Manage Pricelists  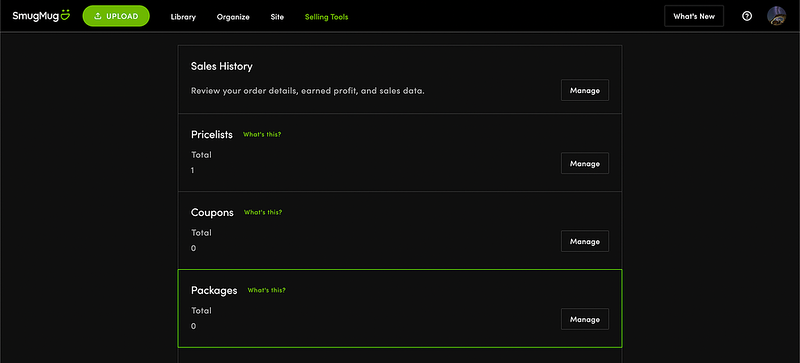click(x=585, y=163)
